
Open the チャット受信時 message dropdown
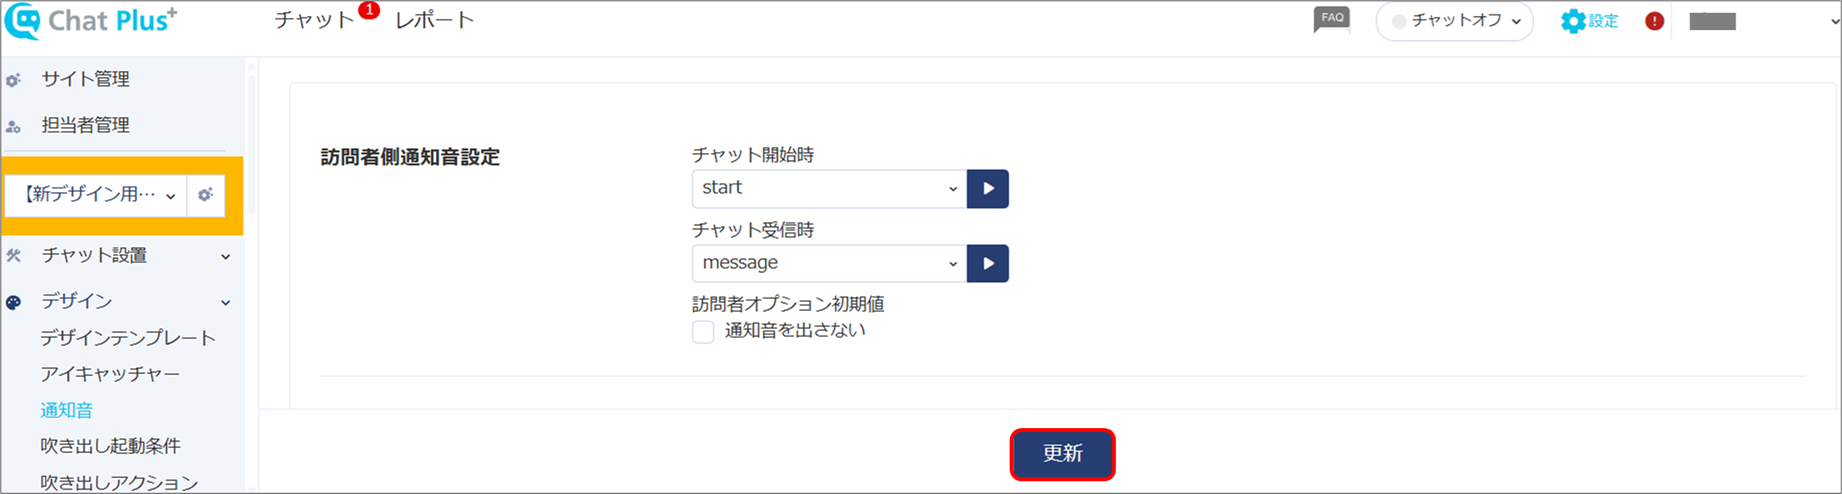829,263
